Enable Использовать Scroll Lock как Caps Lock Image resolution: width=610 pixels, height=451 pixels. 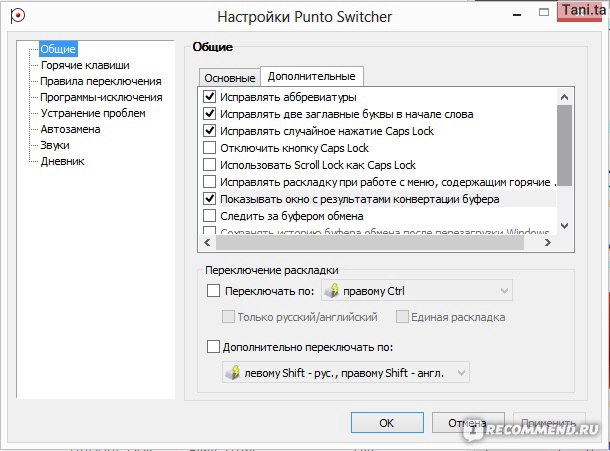(209, 165)
